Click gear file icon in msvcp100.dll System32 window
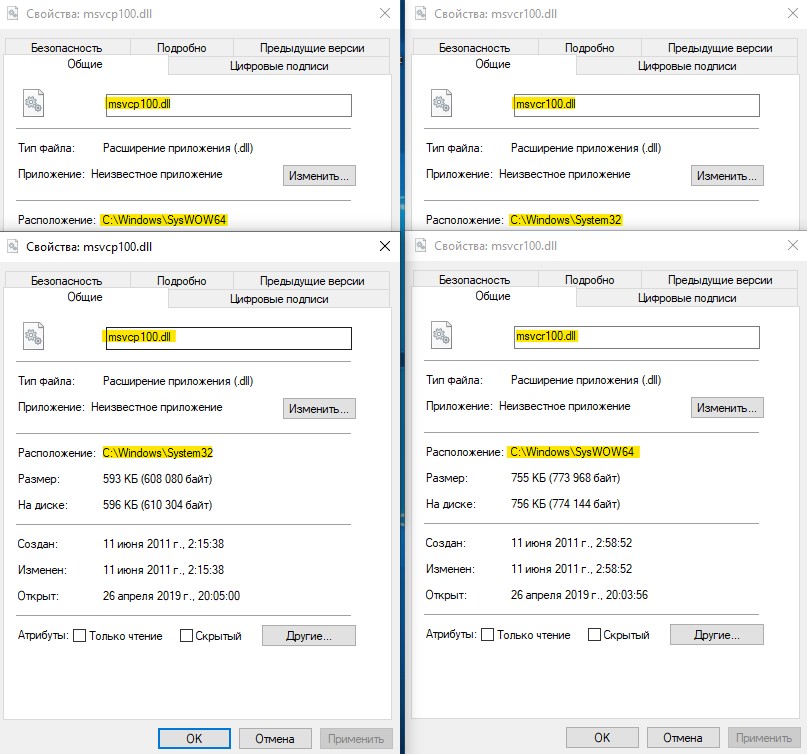This screenshot has width=807, height=754. click(x=33, y=336)
